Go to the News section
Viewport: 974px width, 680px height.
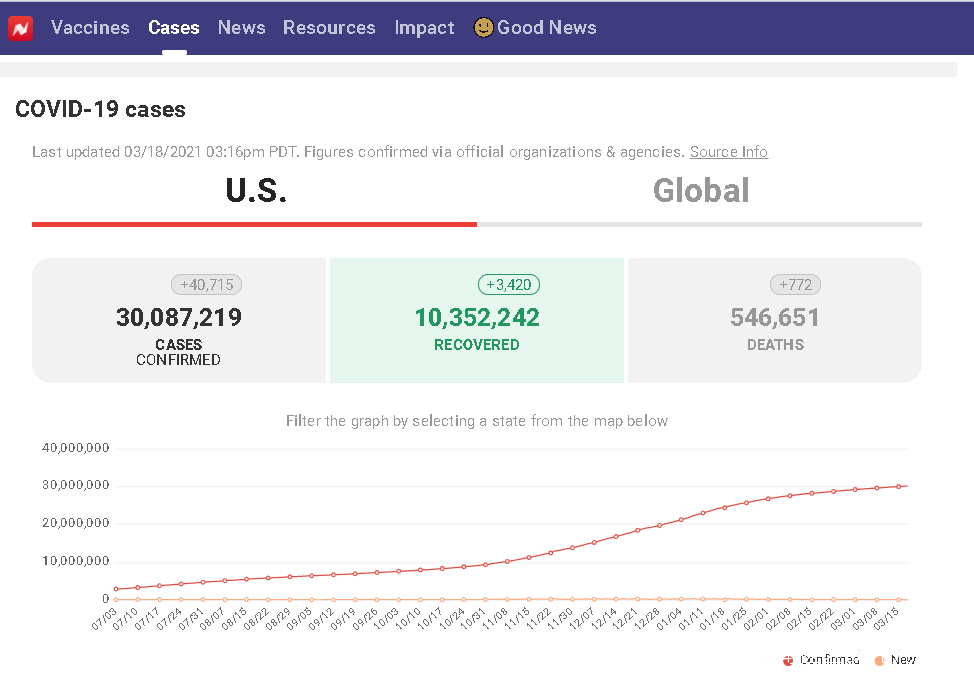tap(241, 28)
